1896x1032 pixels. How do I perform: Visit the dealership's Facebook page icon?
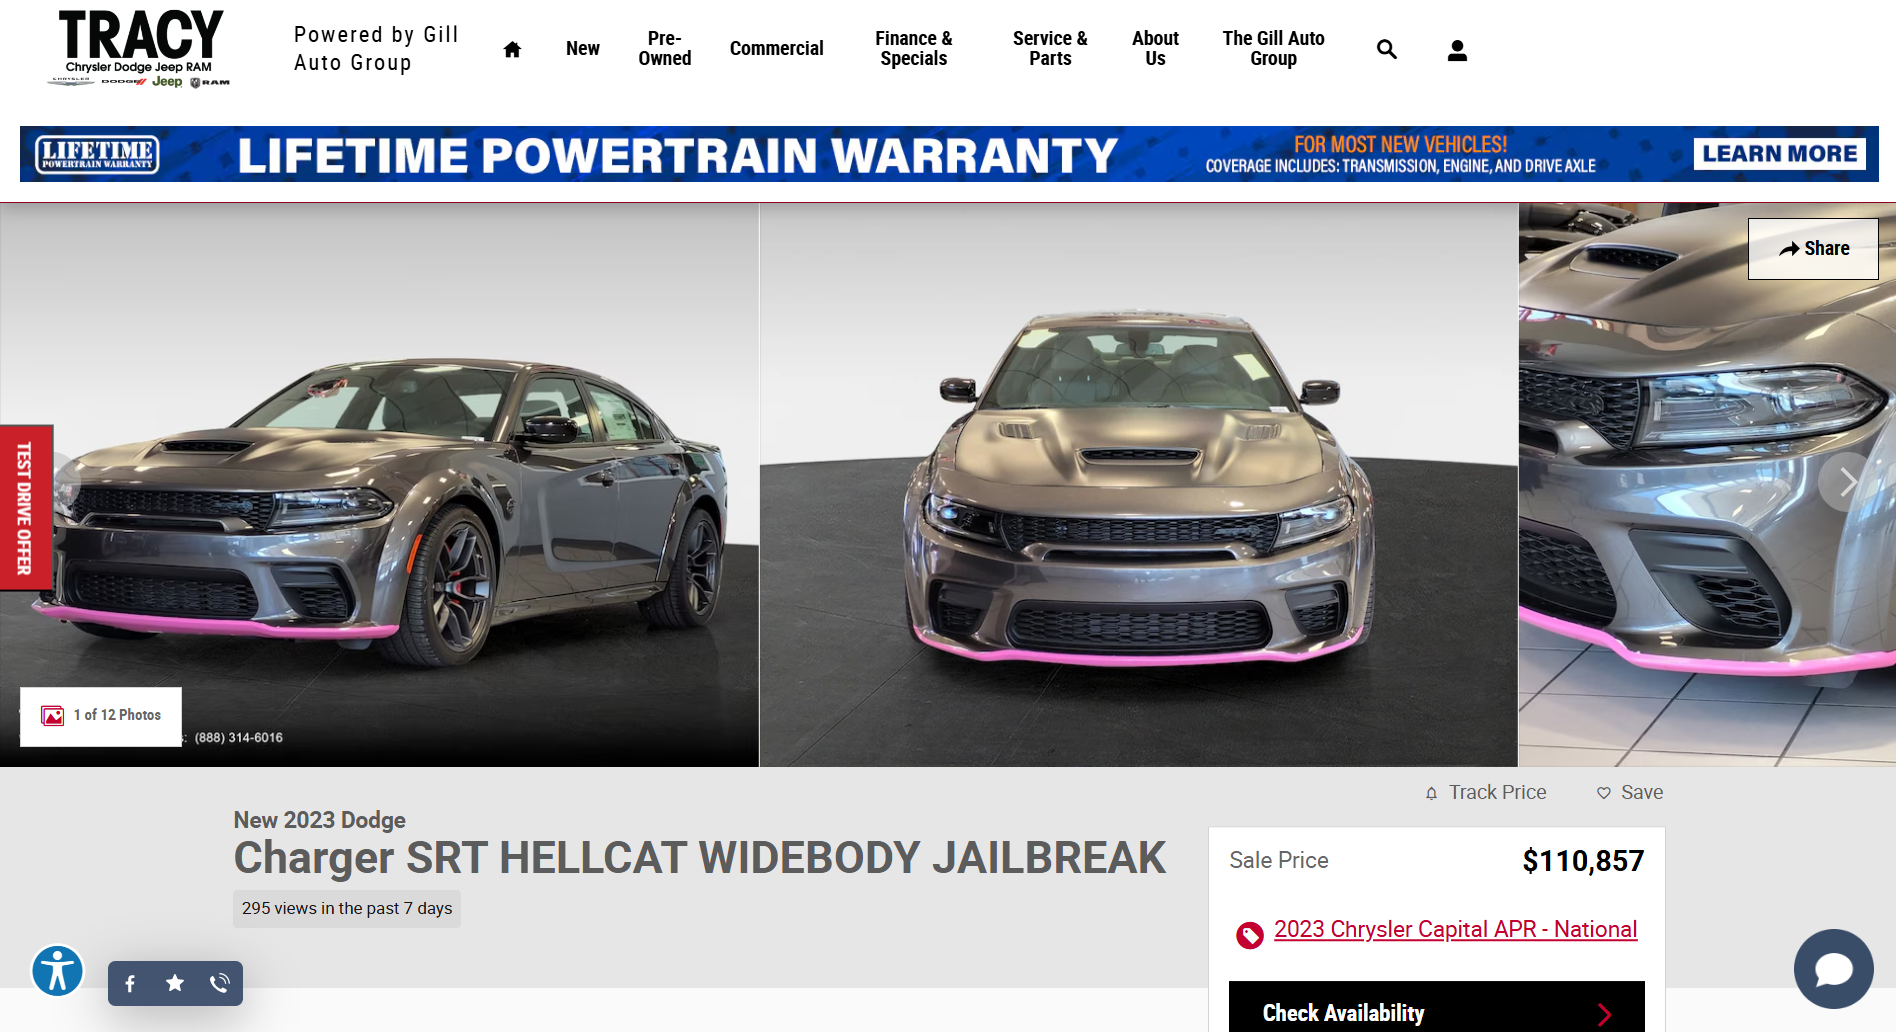click(x=130, y=983)
